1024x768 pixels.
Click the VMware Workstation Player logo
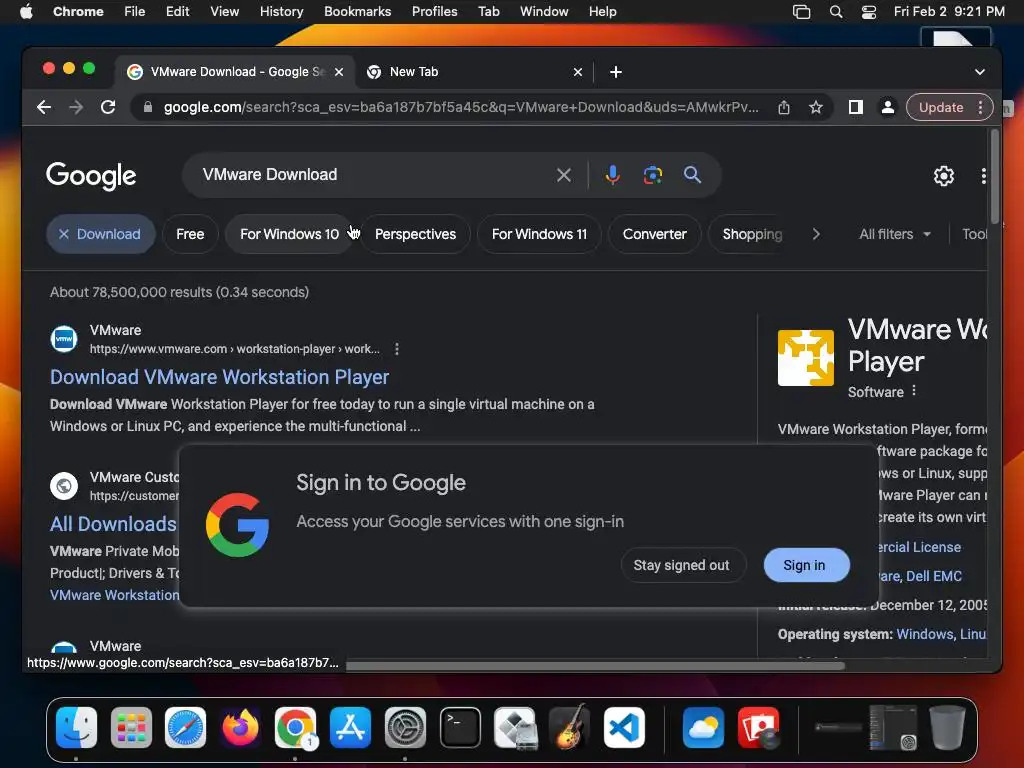[805, 358]
